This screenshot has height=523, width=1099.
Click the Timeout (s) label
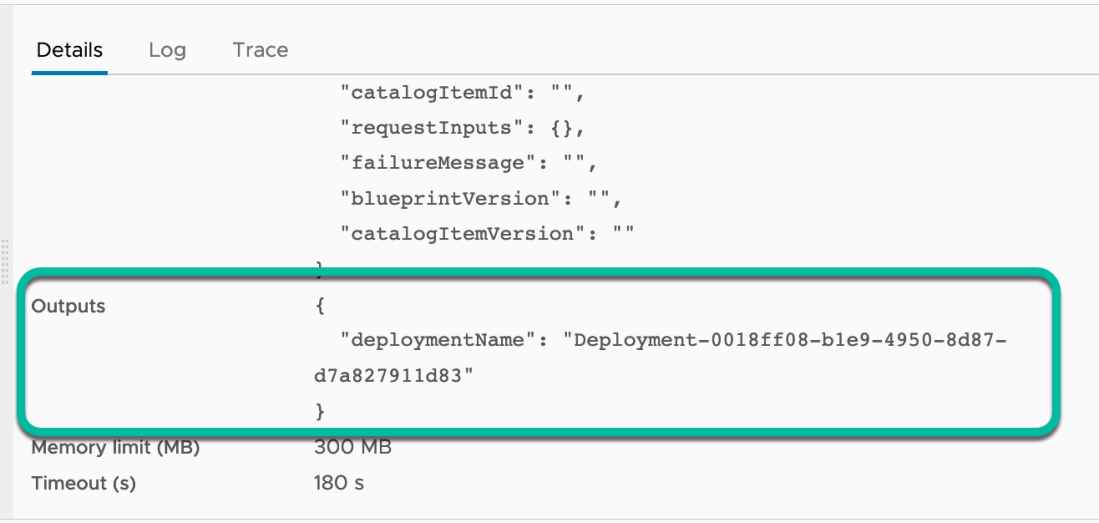pos(83,483)
